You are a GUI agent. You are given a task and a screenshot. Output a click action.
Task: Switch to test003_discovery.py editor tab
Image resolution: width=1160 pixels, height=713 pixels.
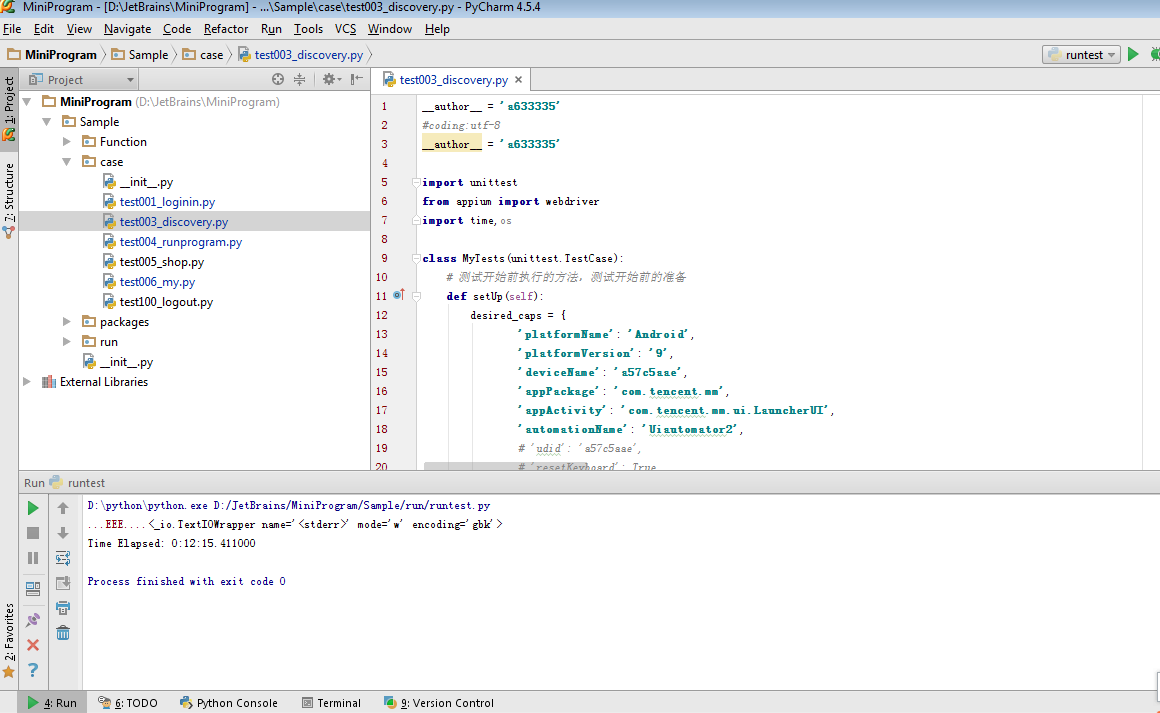coord(453,79)
